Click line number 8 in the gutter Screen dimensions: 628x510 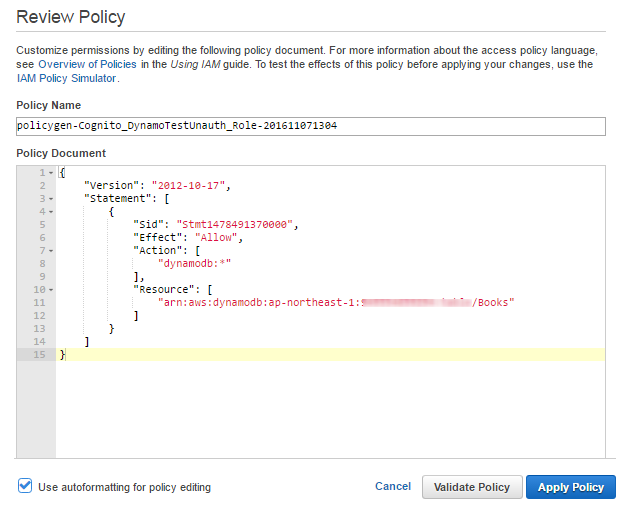click(x=42, y=264)
